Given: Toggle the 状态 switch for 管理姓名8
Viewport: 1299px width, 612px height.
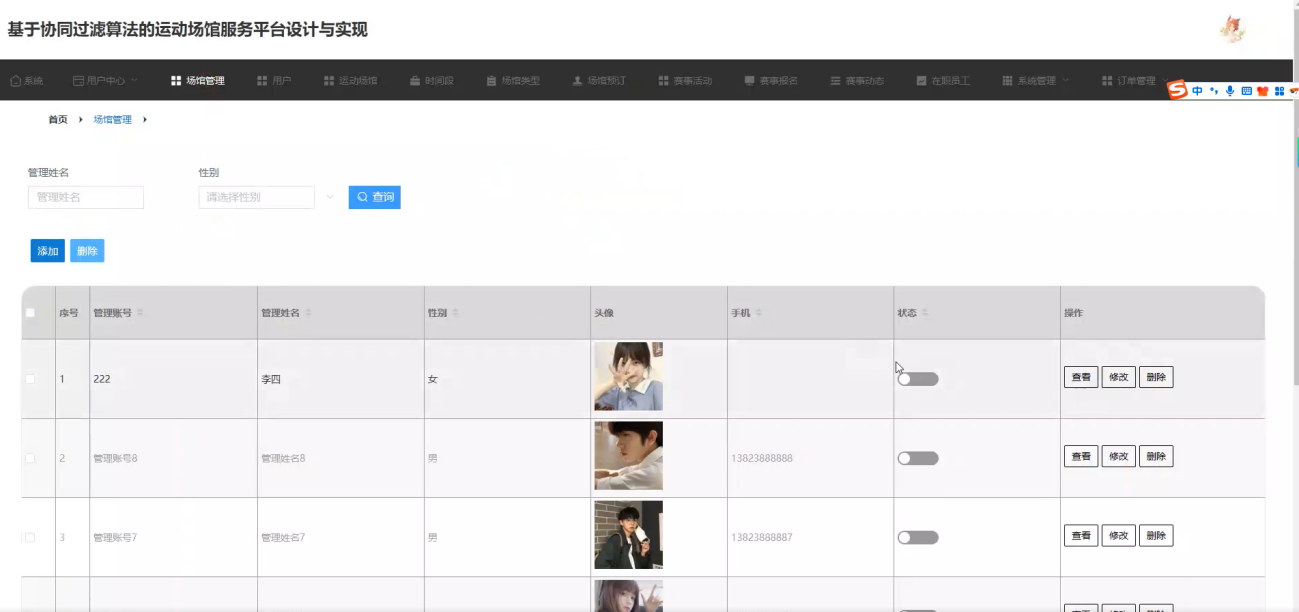Looking at the screenshot, I should click(x=918, y=458).
